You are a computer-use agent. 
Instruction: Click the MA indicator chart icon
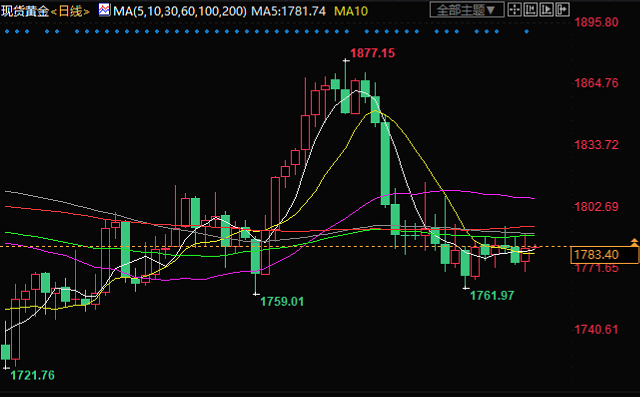(104, 10)
